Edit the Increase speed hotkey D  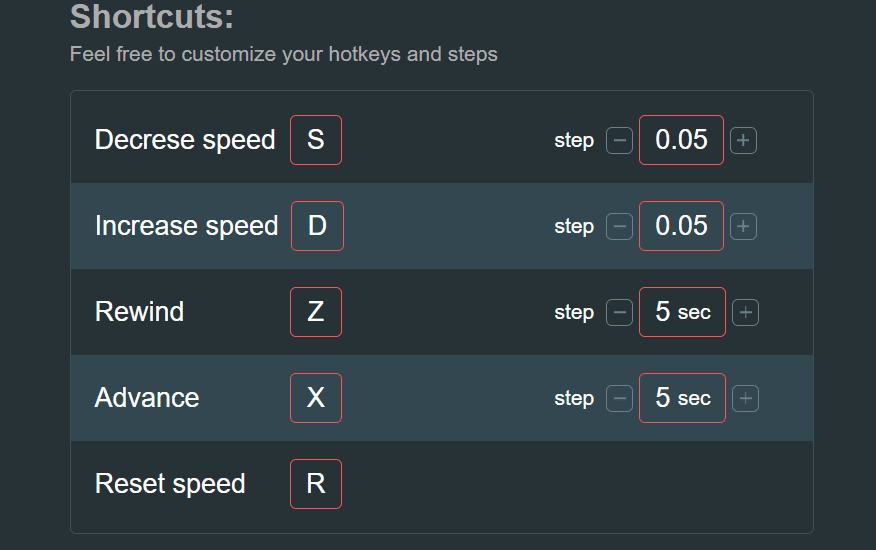tap(317, 226)
